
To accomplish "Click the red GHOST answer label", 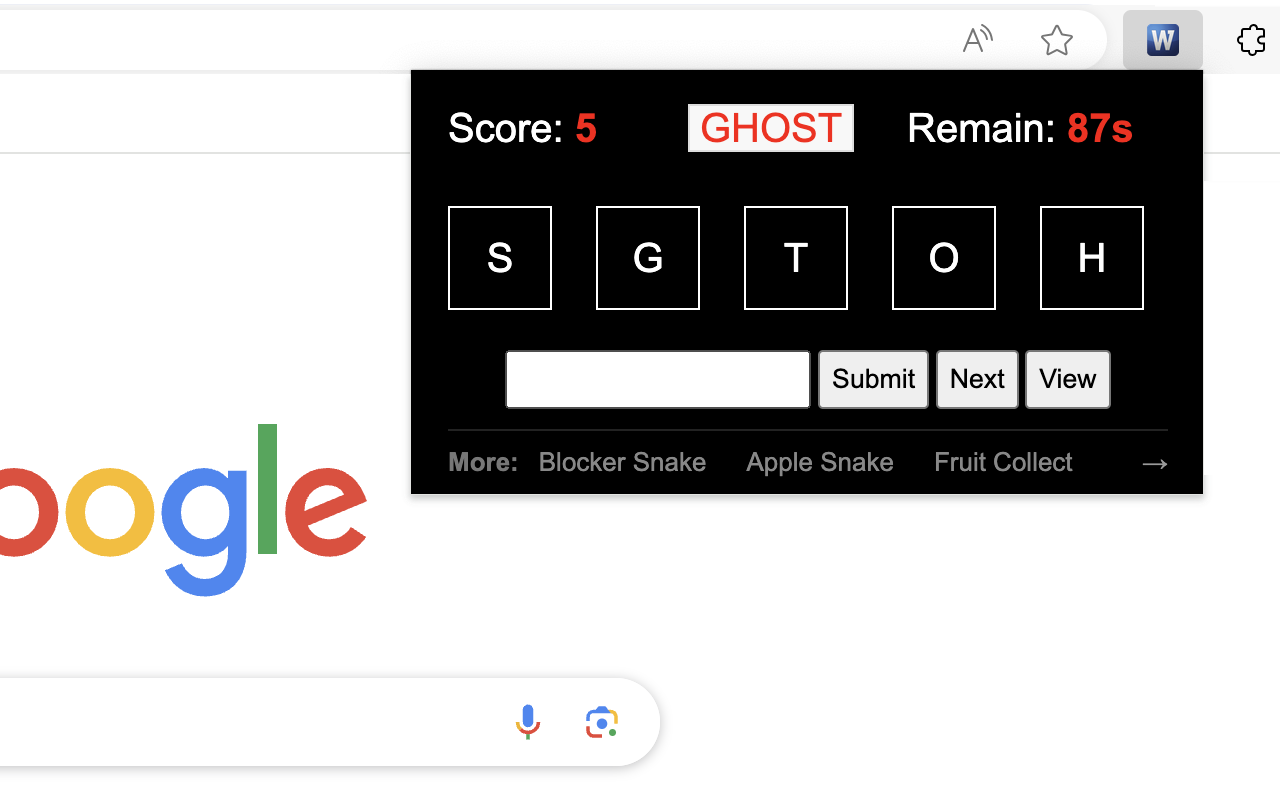I will click(770, 128).
